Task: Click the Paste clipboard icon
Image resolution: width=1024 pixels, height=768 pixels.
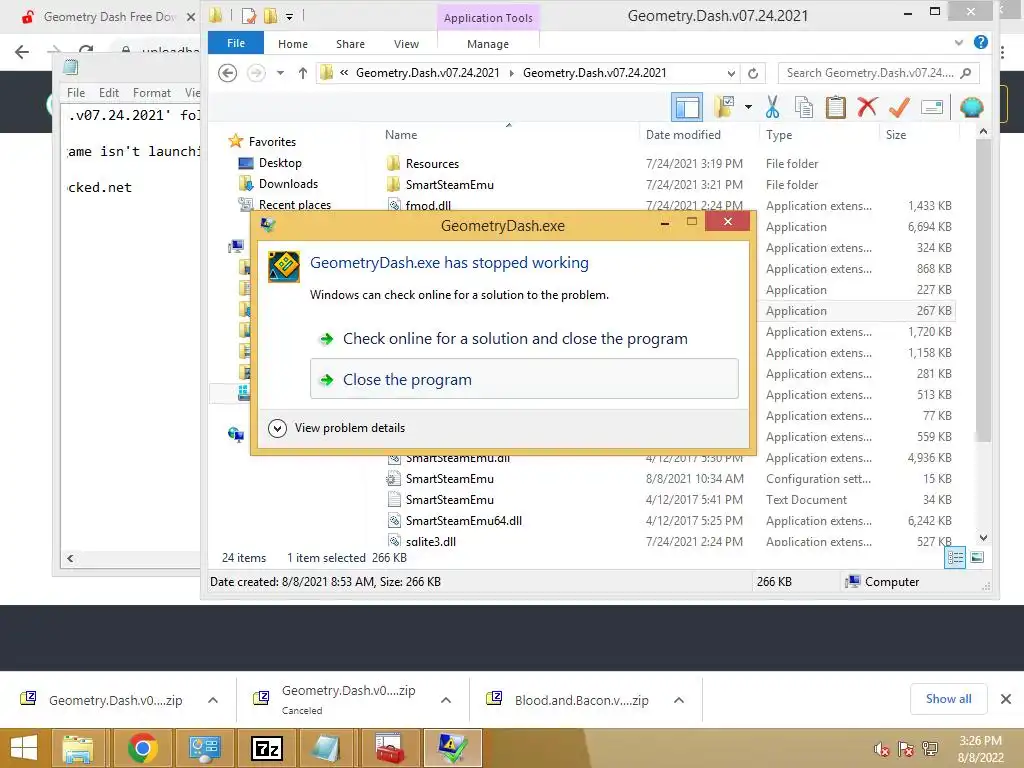Action: pos(835,106)
